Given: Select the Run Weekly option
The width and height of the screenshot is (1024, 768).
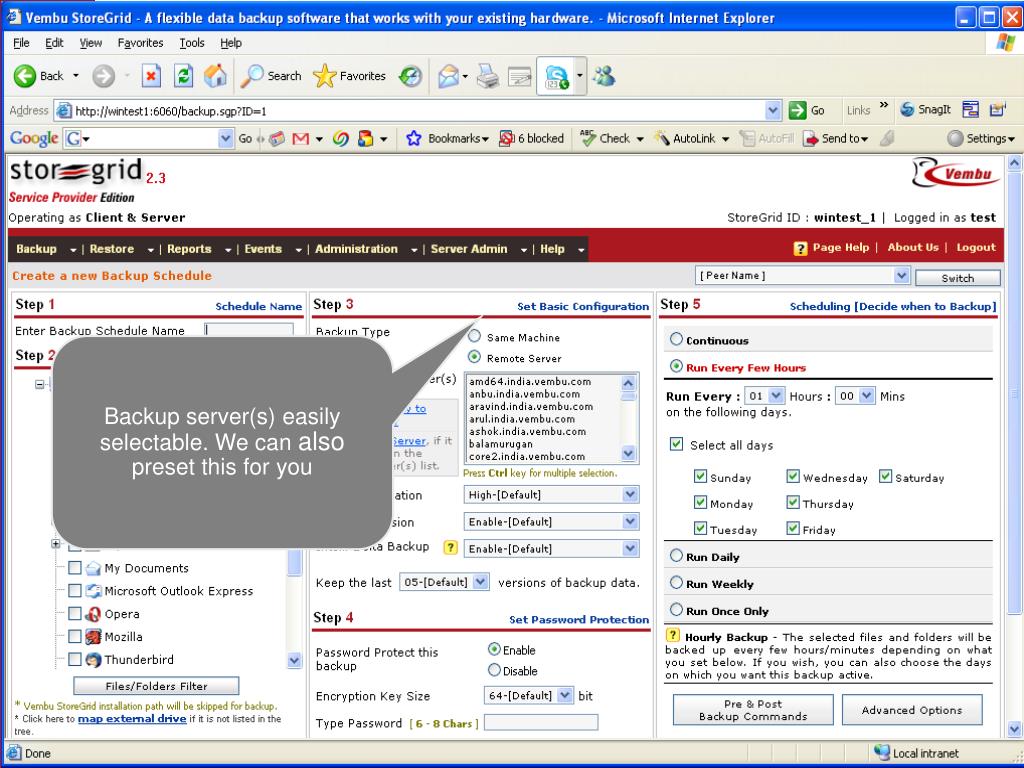Looking at the screenshot, I should pos(677,583).
